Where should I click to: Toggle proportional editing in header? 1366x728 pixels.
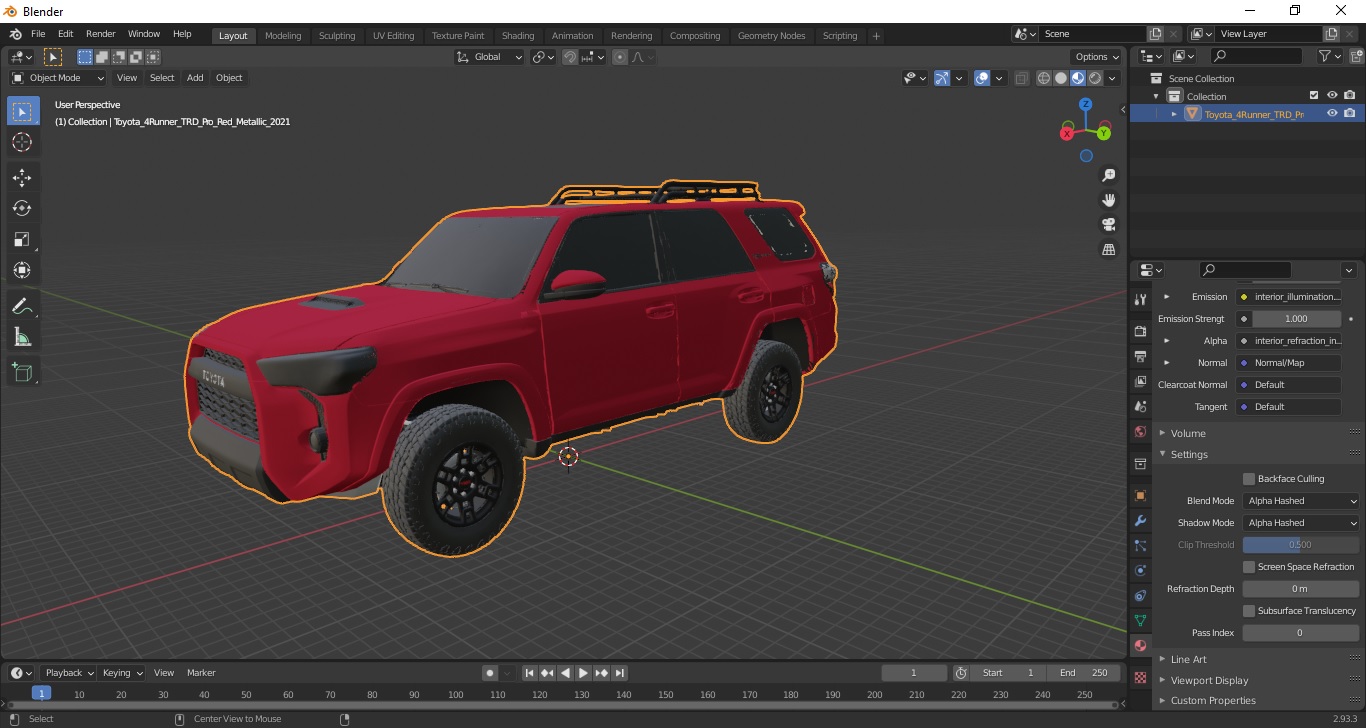pyautogui.click(x=620, y=57)
